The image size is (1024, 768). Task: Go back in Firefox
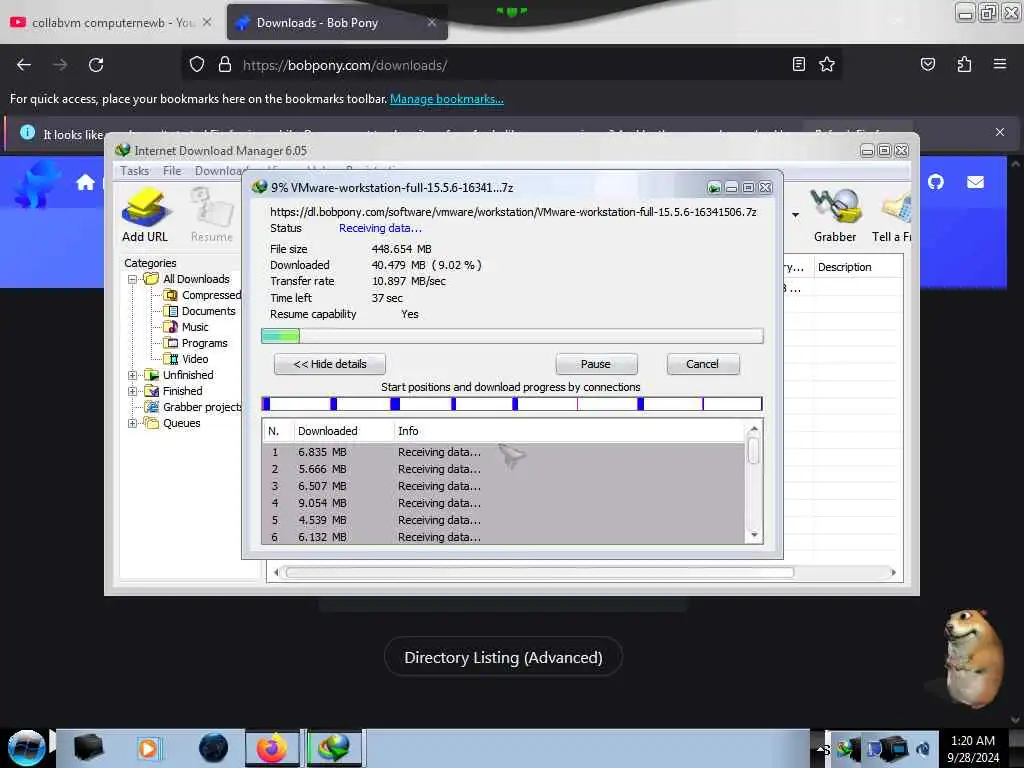point(24,65)
